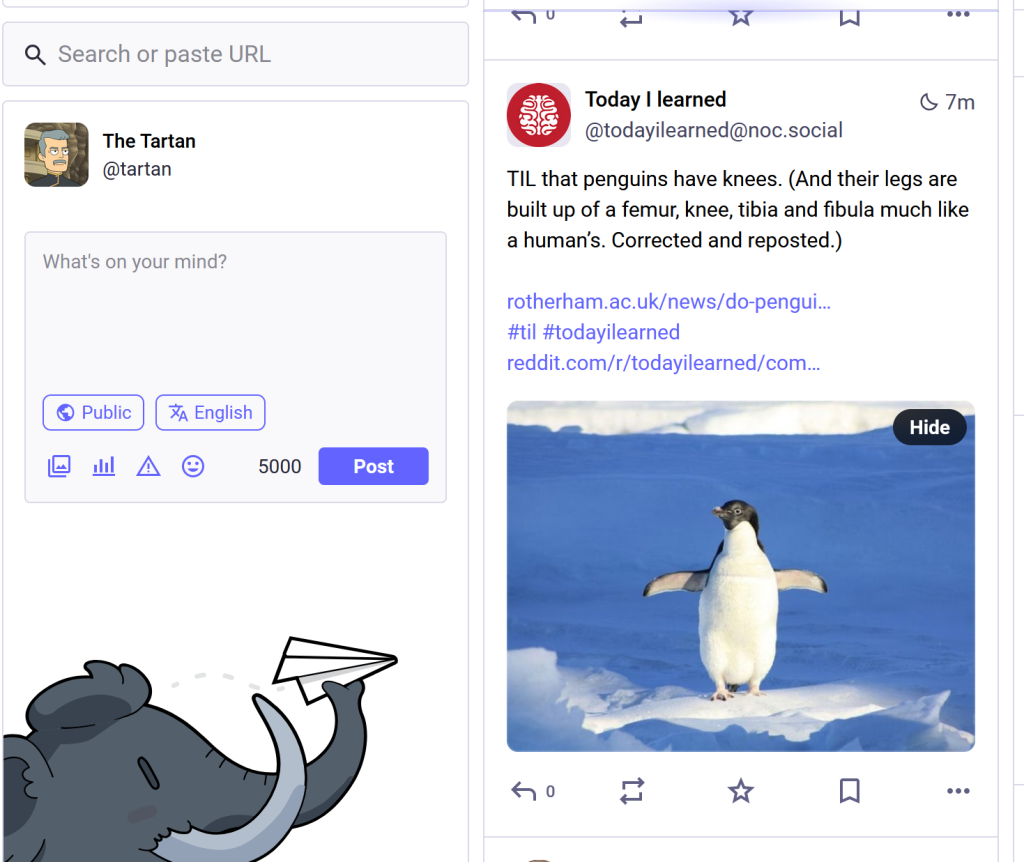Favorite the penguin post with star
This screenshot has width=1024, height=862.
[740, 791]
